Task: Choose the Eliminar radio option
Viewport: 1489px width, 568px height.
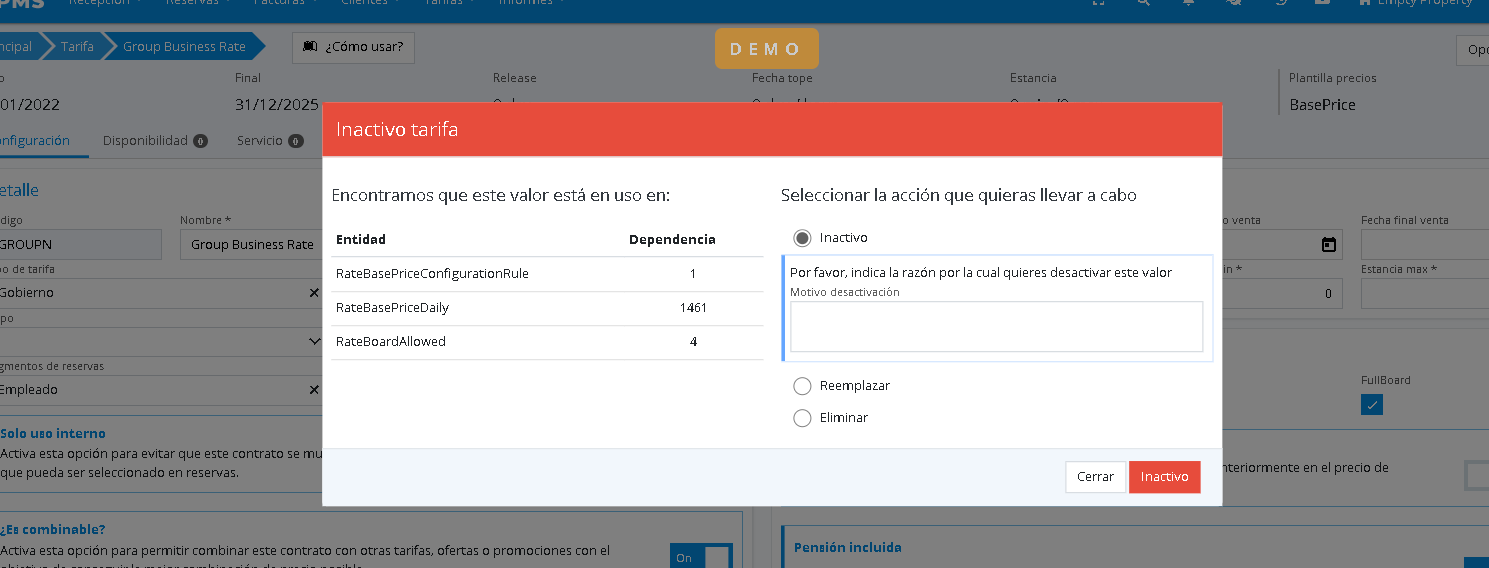Action: coord(802,418)
